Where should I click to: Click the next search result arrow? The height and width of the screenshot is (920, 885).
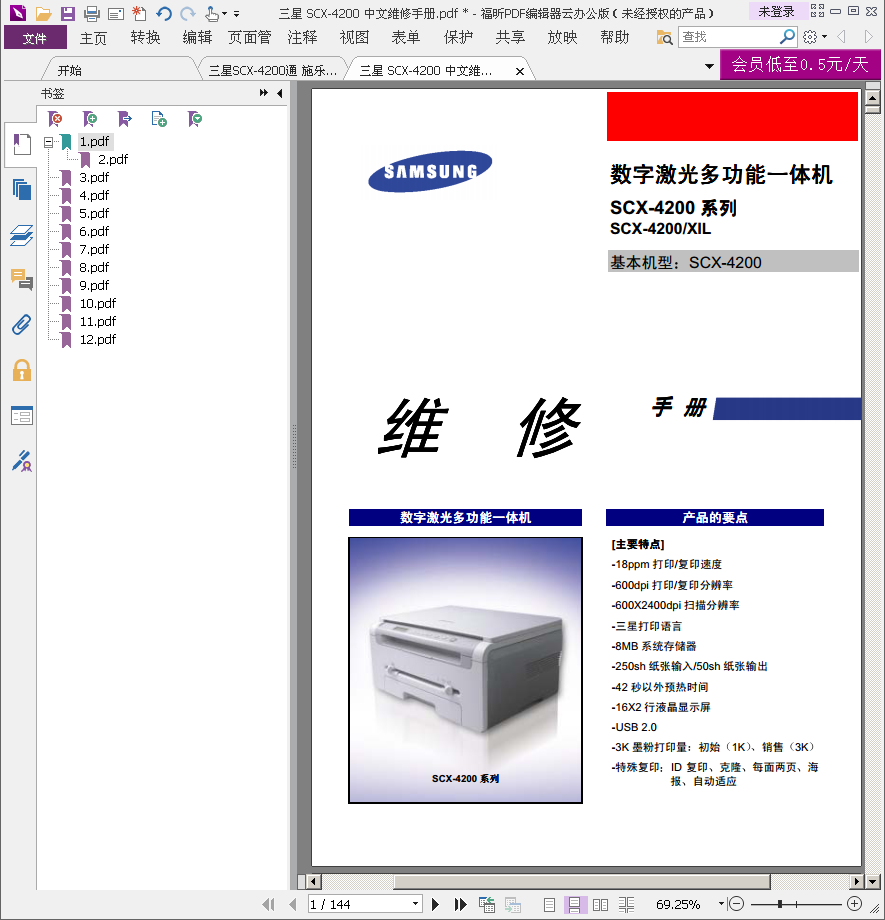(x=869, y=37)
